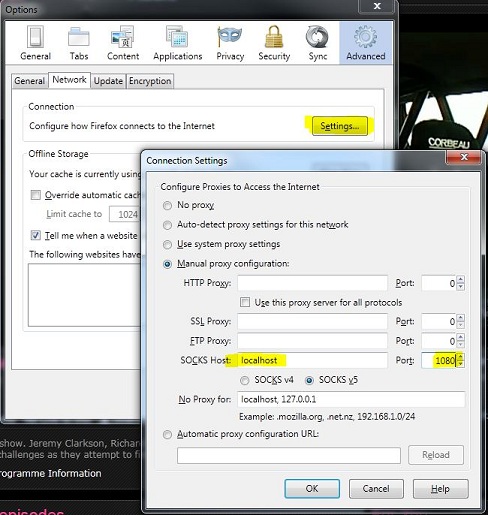Screen dimensions: 488x515
Task: Open the Tabs options category
Action: coord(79,43)
